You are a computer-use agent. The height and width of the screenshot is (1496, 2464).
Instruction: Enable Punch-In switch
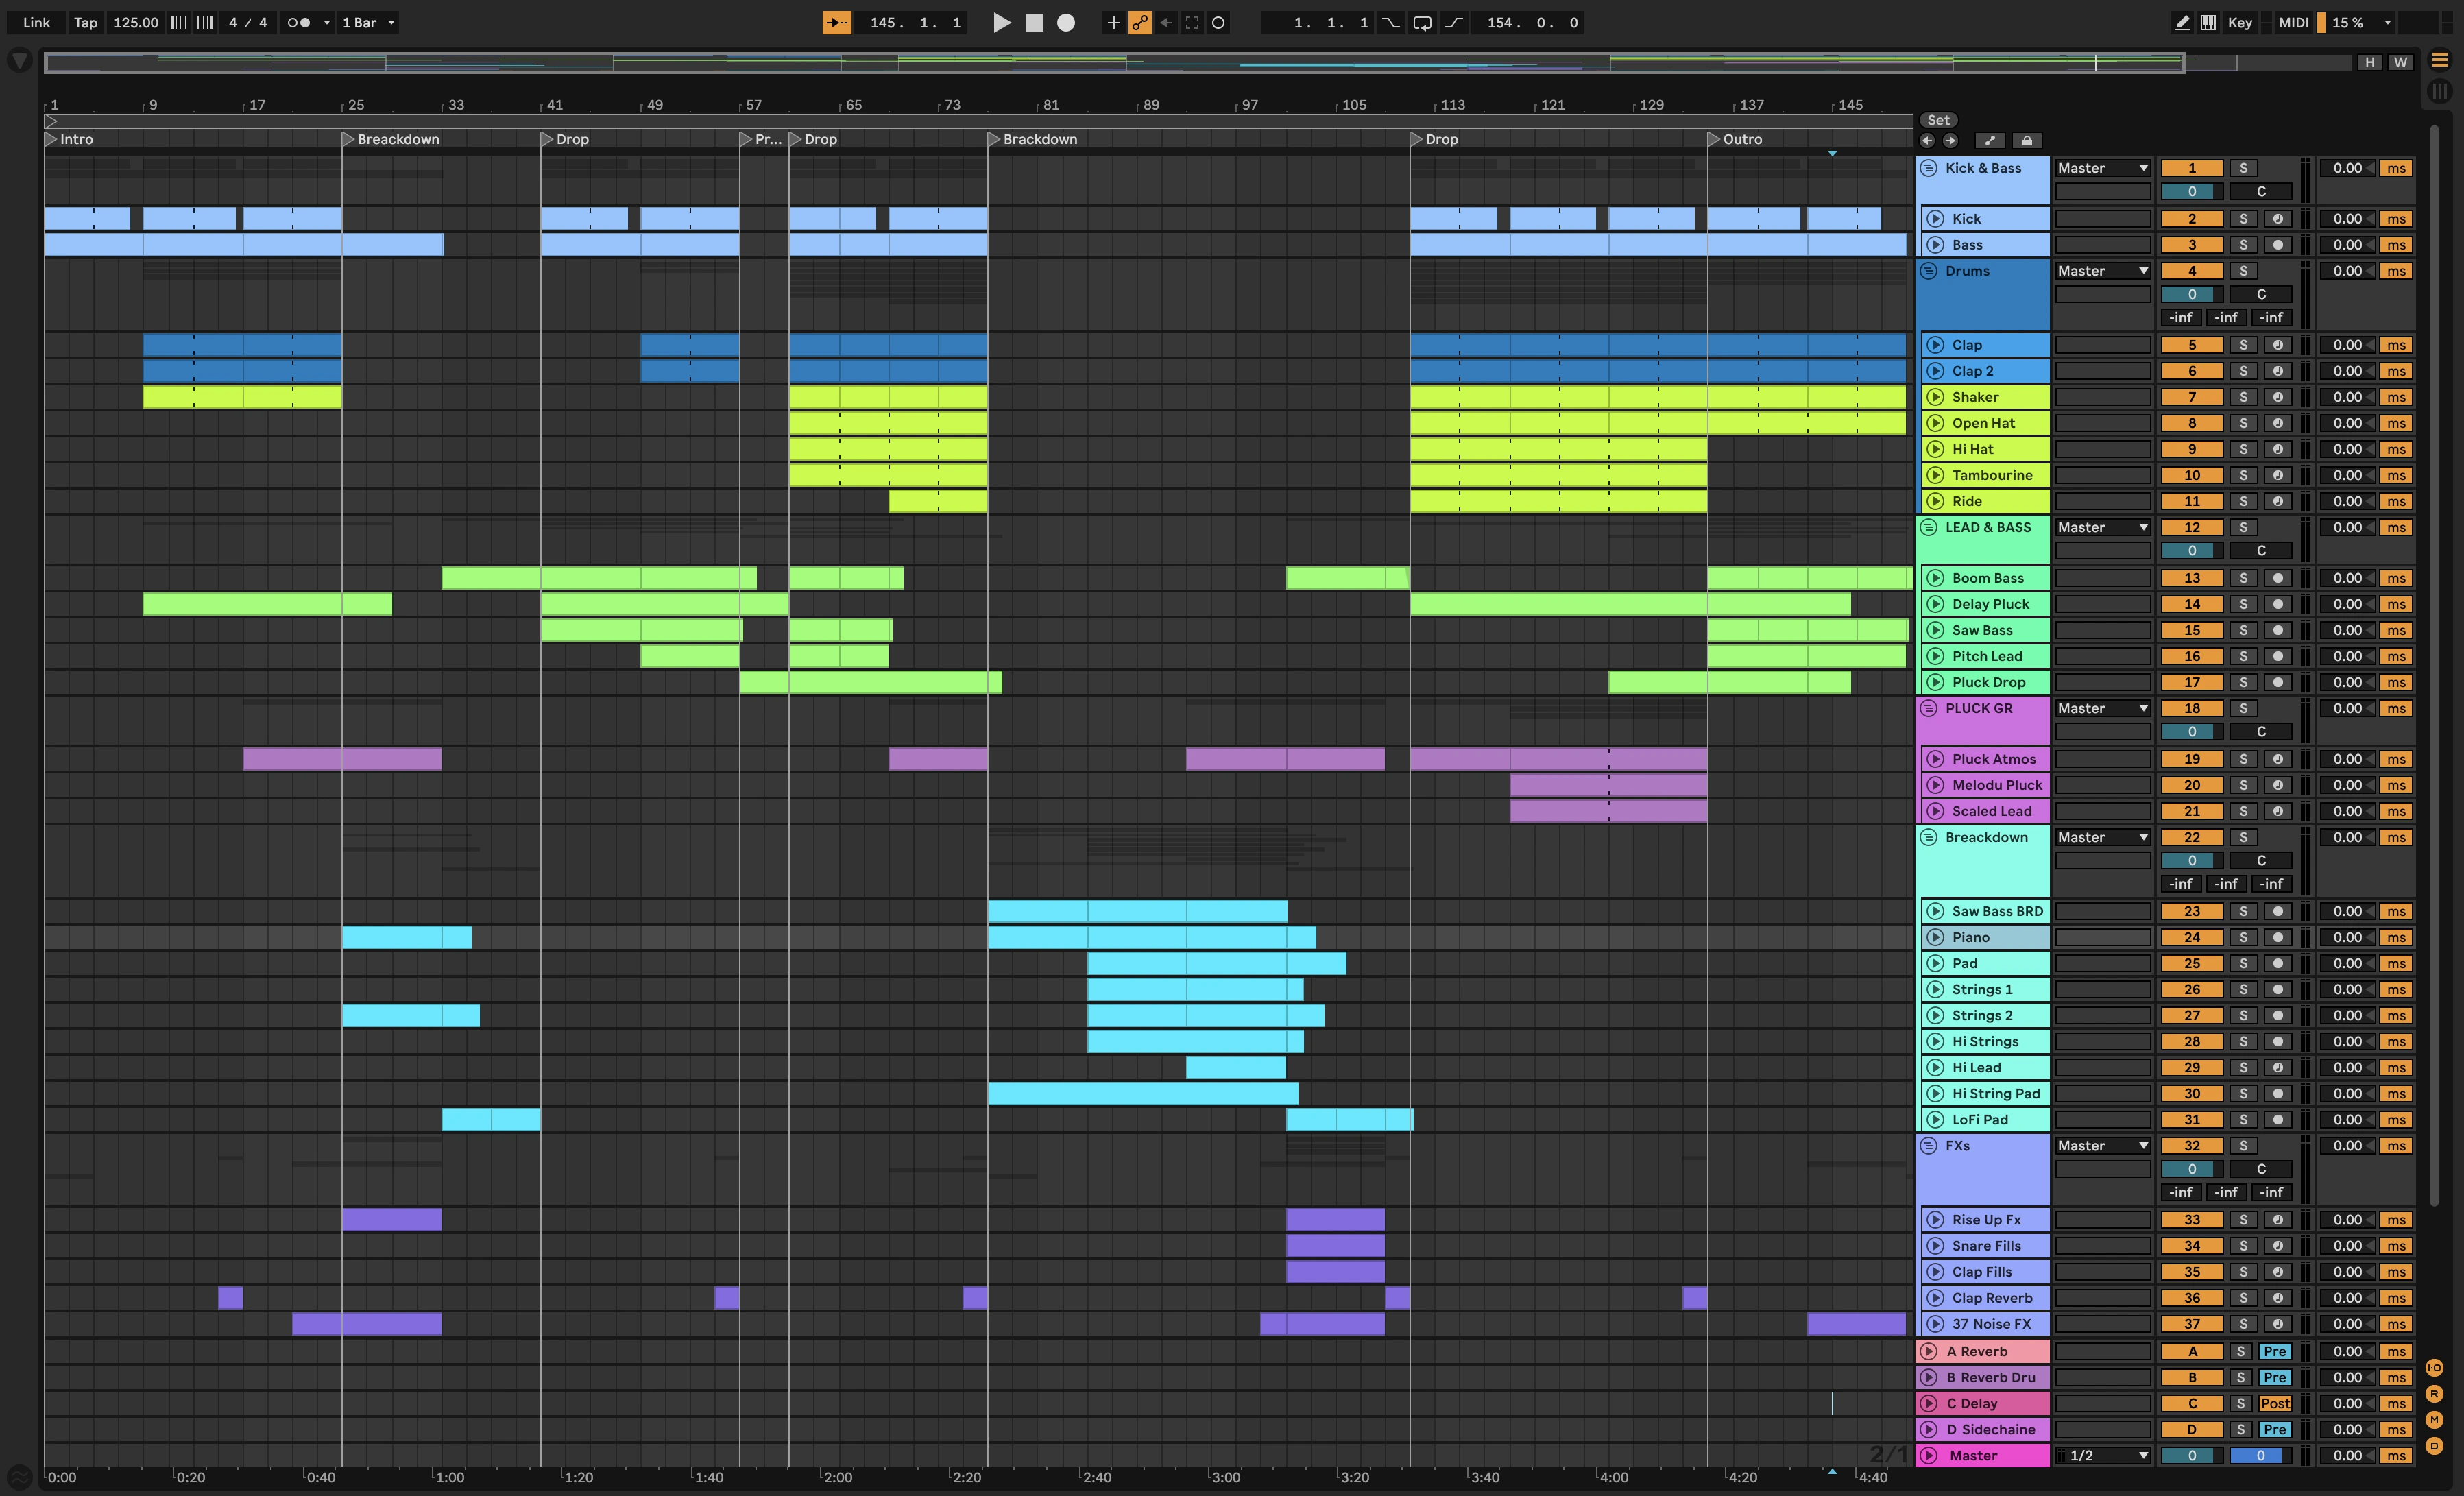pyautogui.click(x=1390, y=22)
